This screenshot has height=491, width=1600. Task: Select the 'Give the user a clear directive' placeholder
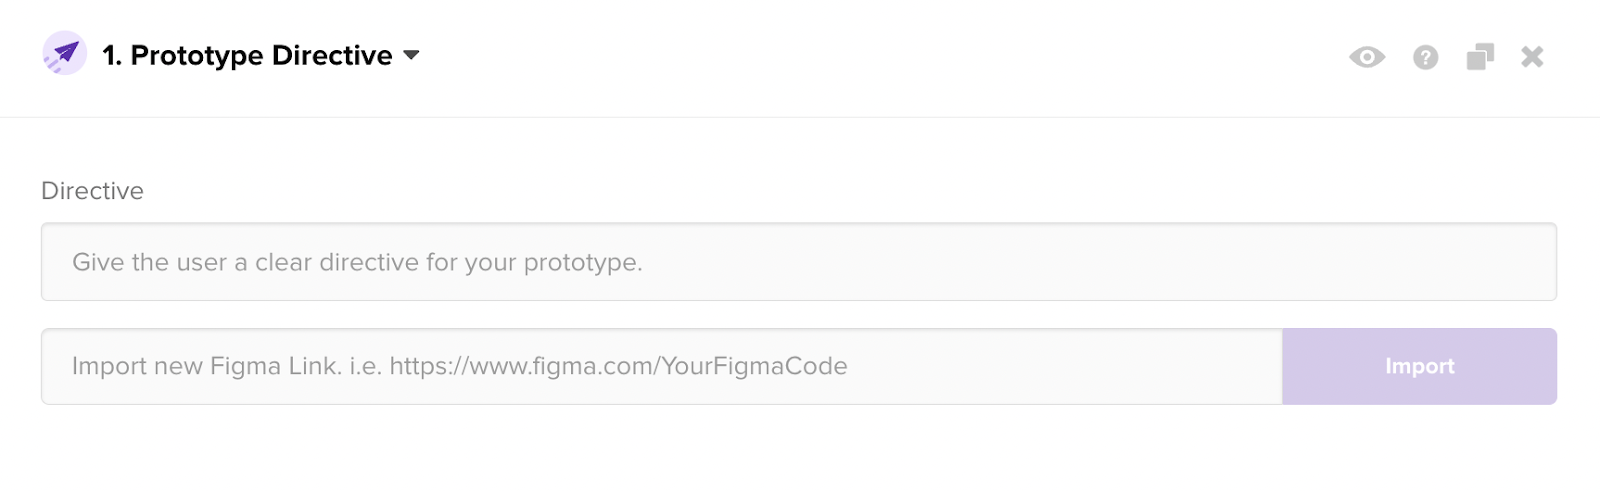pos(357,262)
